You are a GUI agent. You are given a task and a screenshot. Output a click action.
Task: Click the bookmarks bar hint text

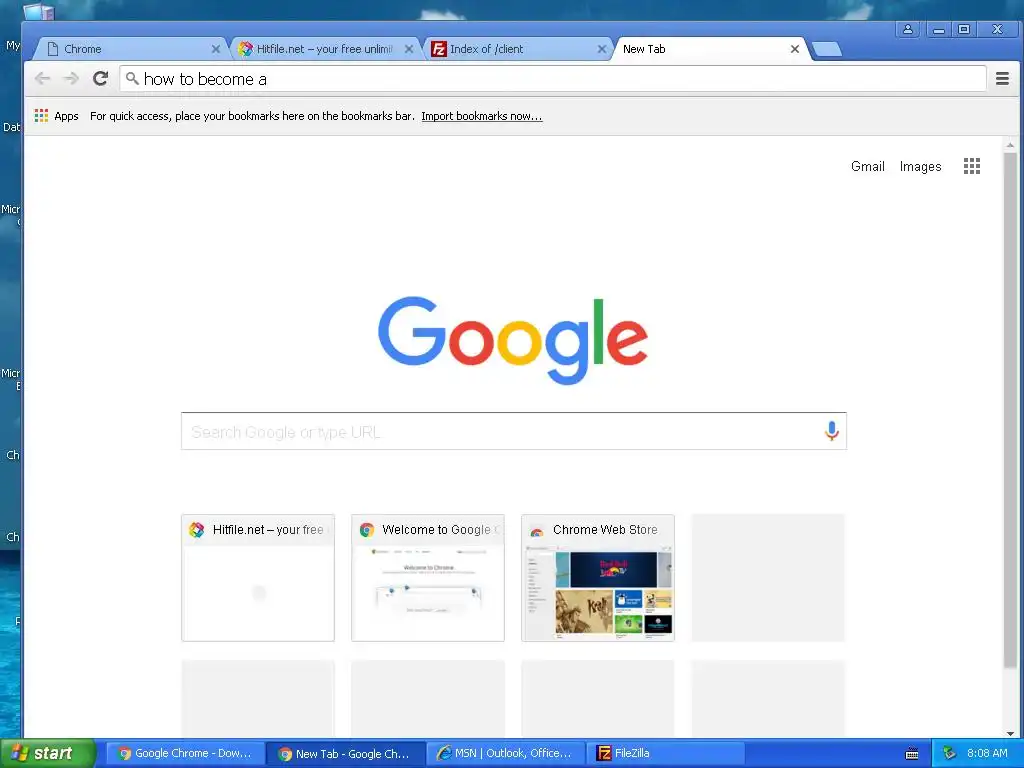coord(252,116)
